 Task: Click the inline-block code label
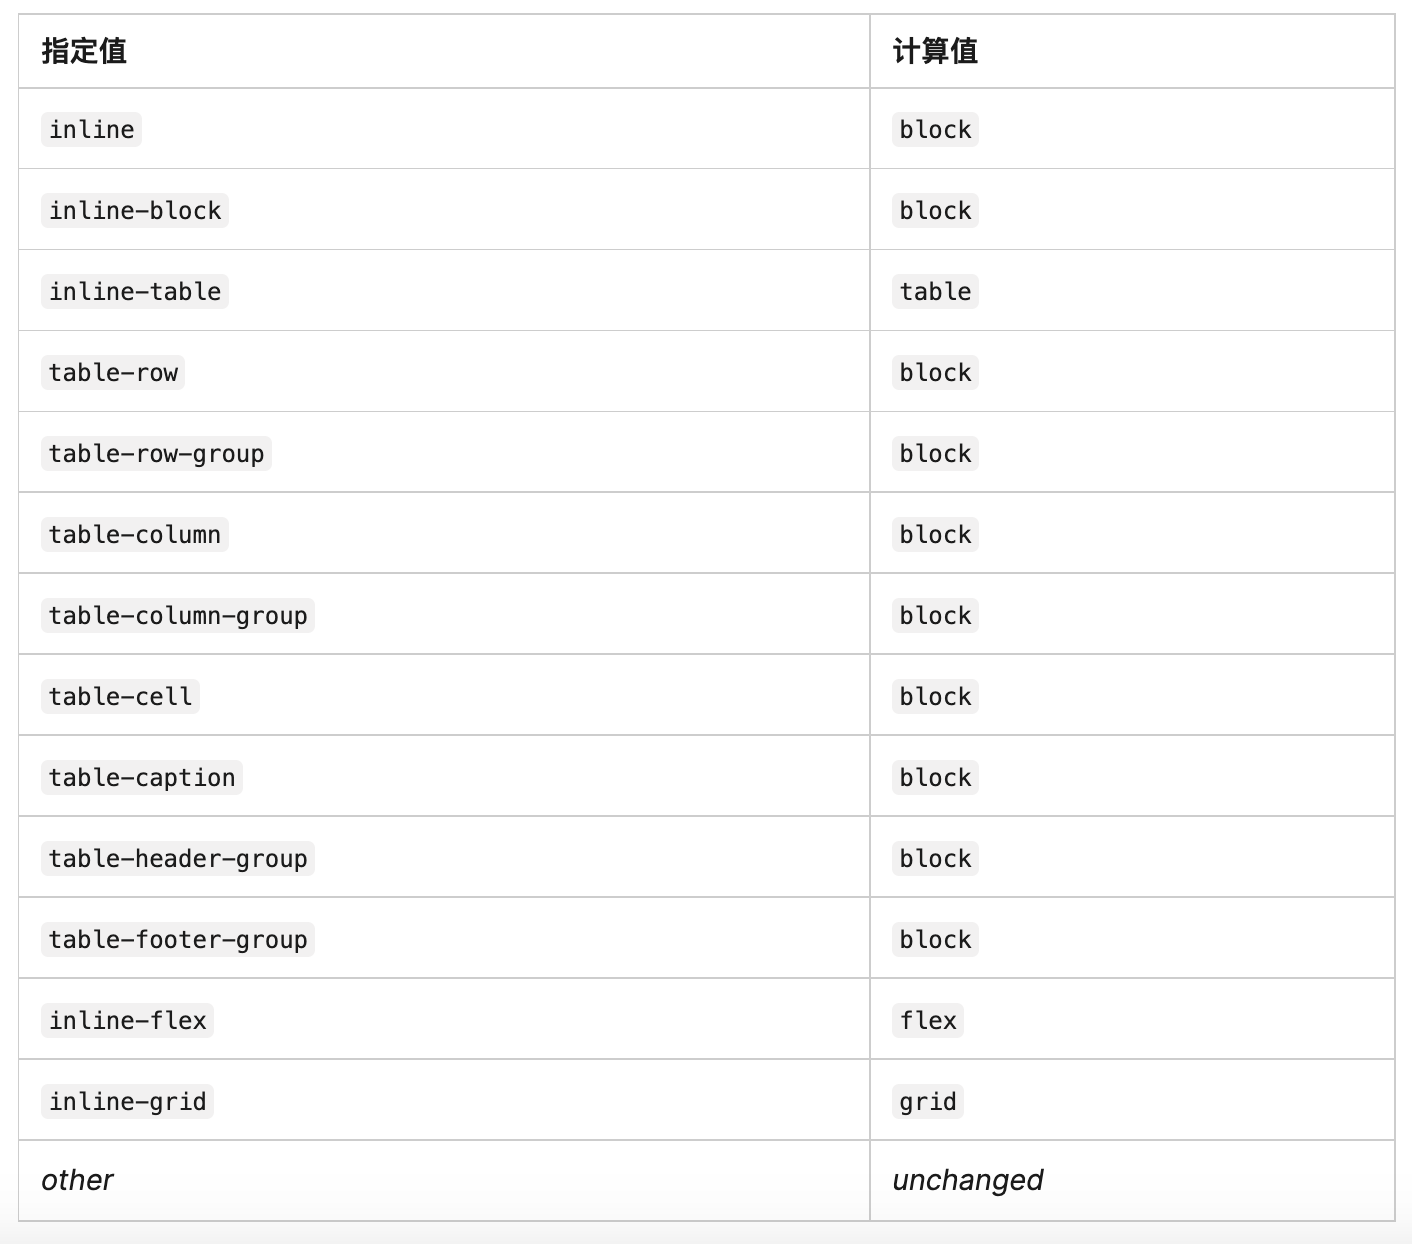click(x=135, y=211)
